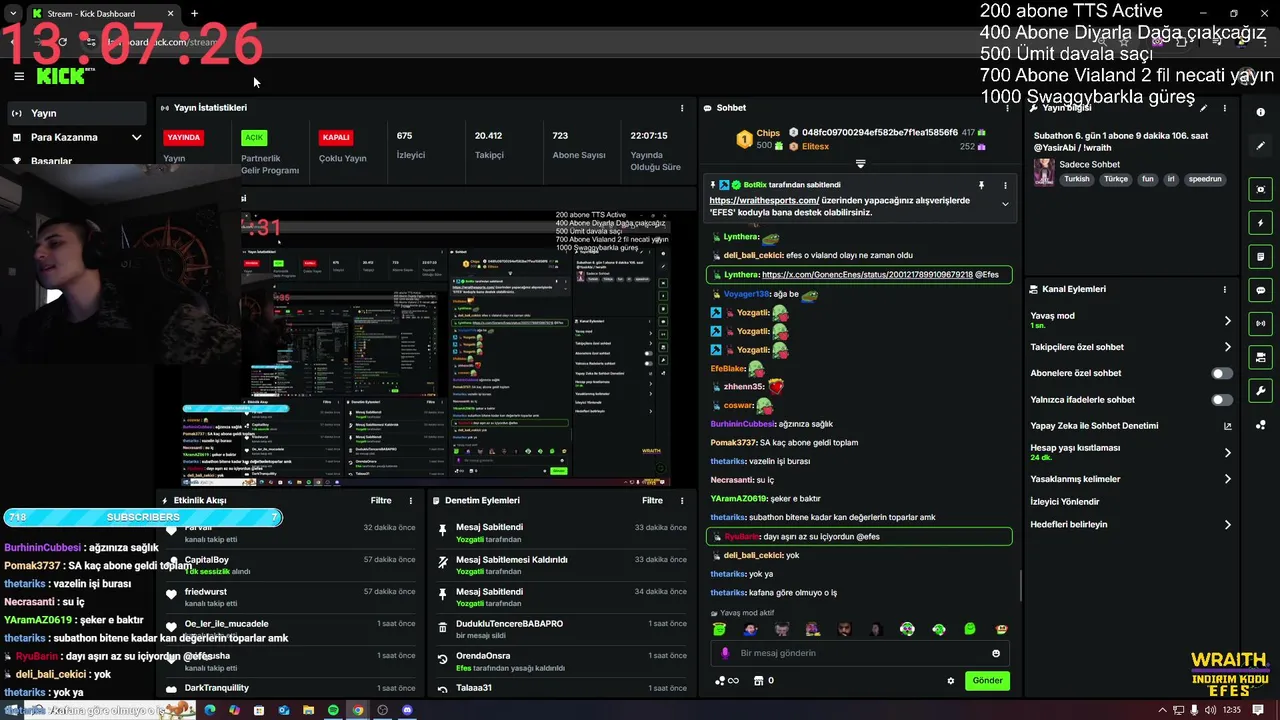Toggle the lightning activity panel icon
The image size is (1280, 720).
(x=1260, y=223)
